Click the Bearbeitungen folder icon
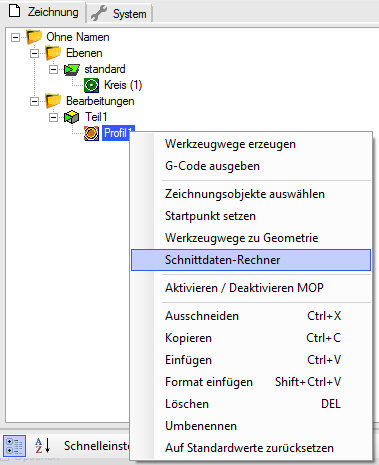 pos(53,101)
